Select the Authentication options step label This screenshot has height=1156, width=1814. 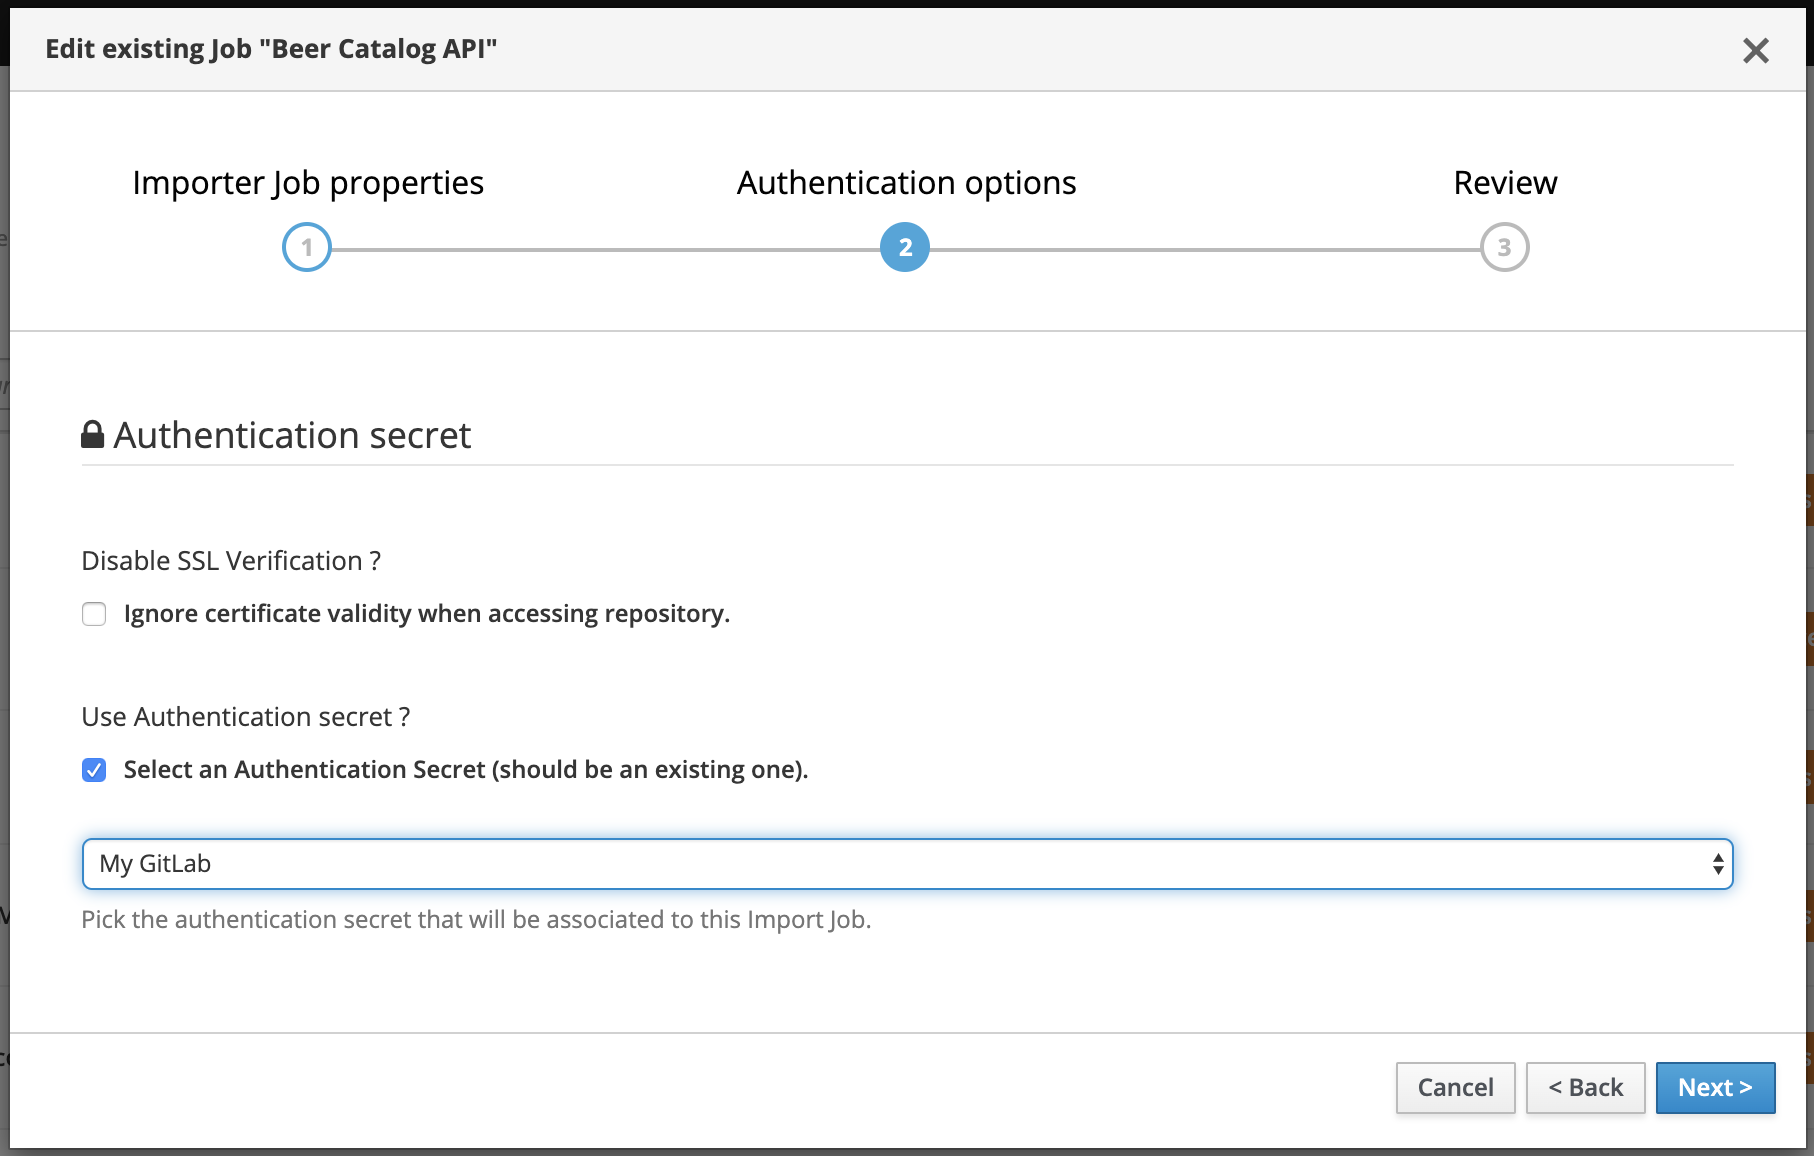(x=906, y=183)
